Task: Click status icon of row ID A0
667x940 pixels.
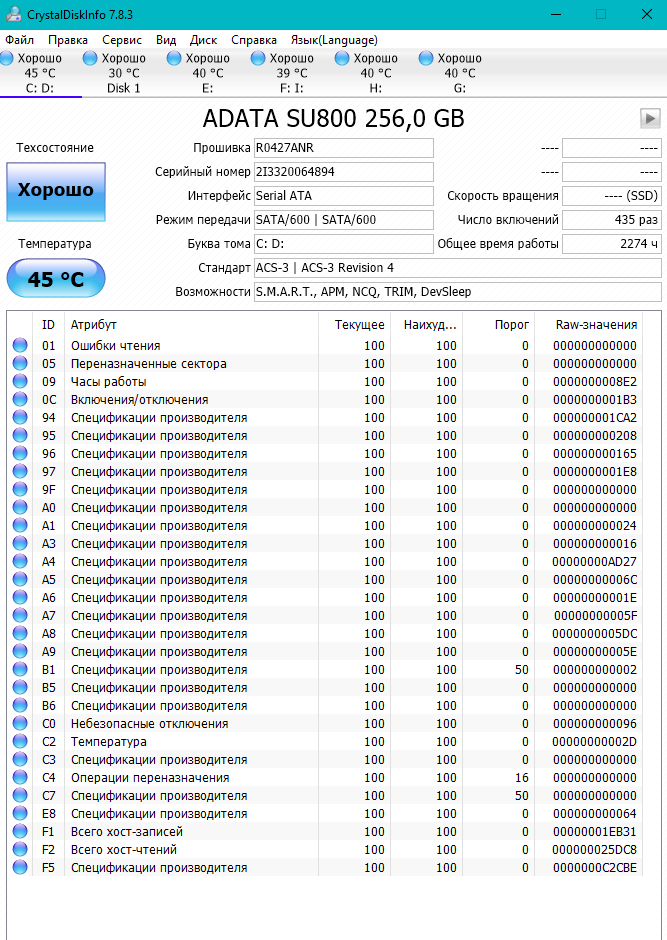Action: coord(20,507)
